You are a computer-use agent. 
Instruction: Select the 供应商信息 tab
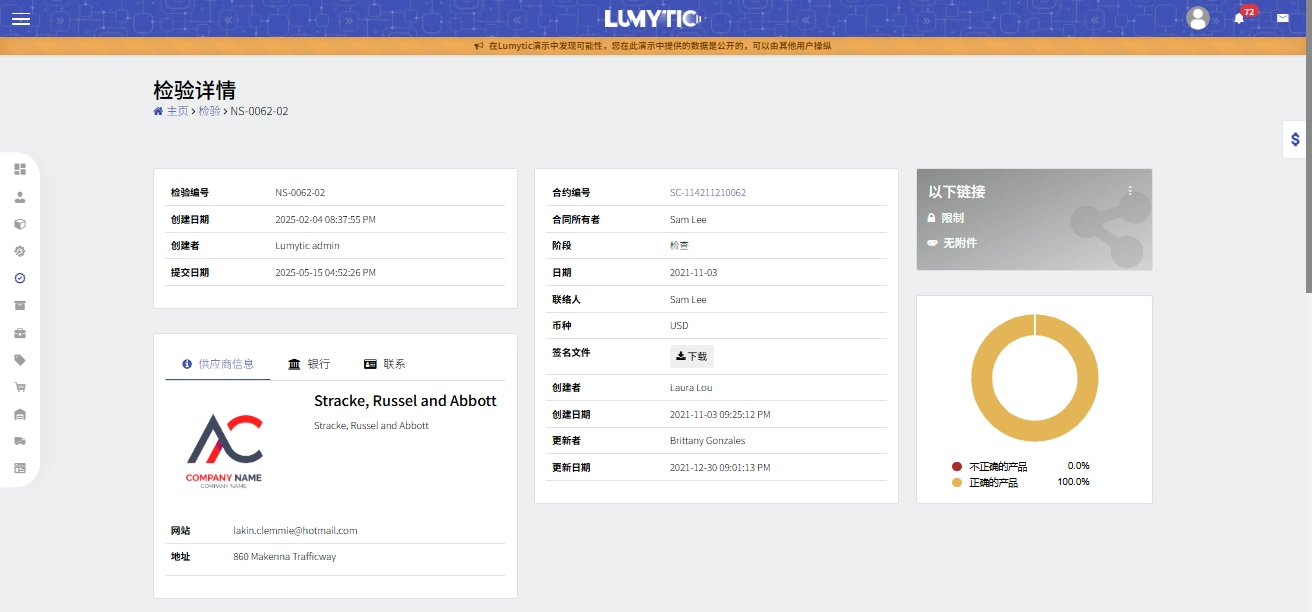coord(218,364)
